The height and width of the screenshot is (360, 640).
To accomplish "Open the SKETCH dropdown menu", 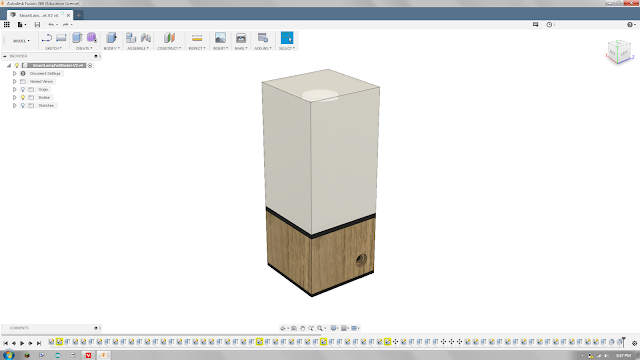I will (53, 48).
